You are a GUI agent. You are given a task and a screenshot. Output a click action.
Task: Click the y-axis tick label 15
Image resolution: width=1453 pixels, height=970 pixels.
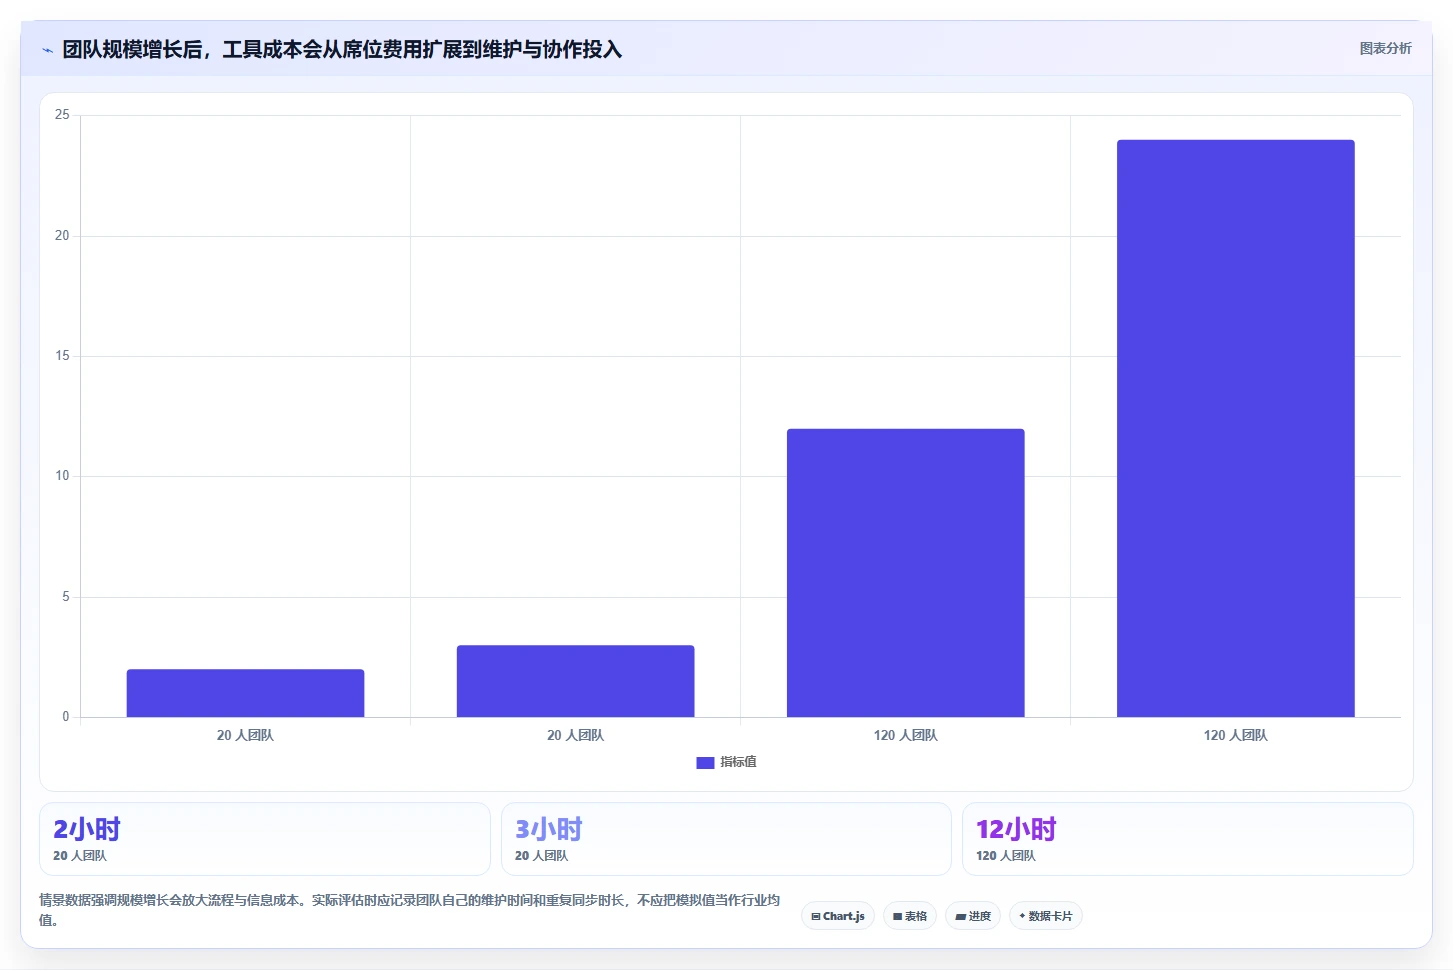(x=62, y=356)
